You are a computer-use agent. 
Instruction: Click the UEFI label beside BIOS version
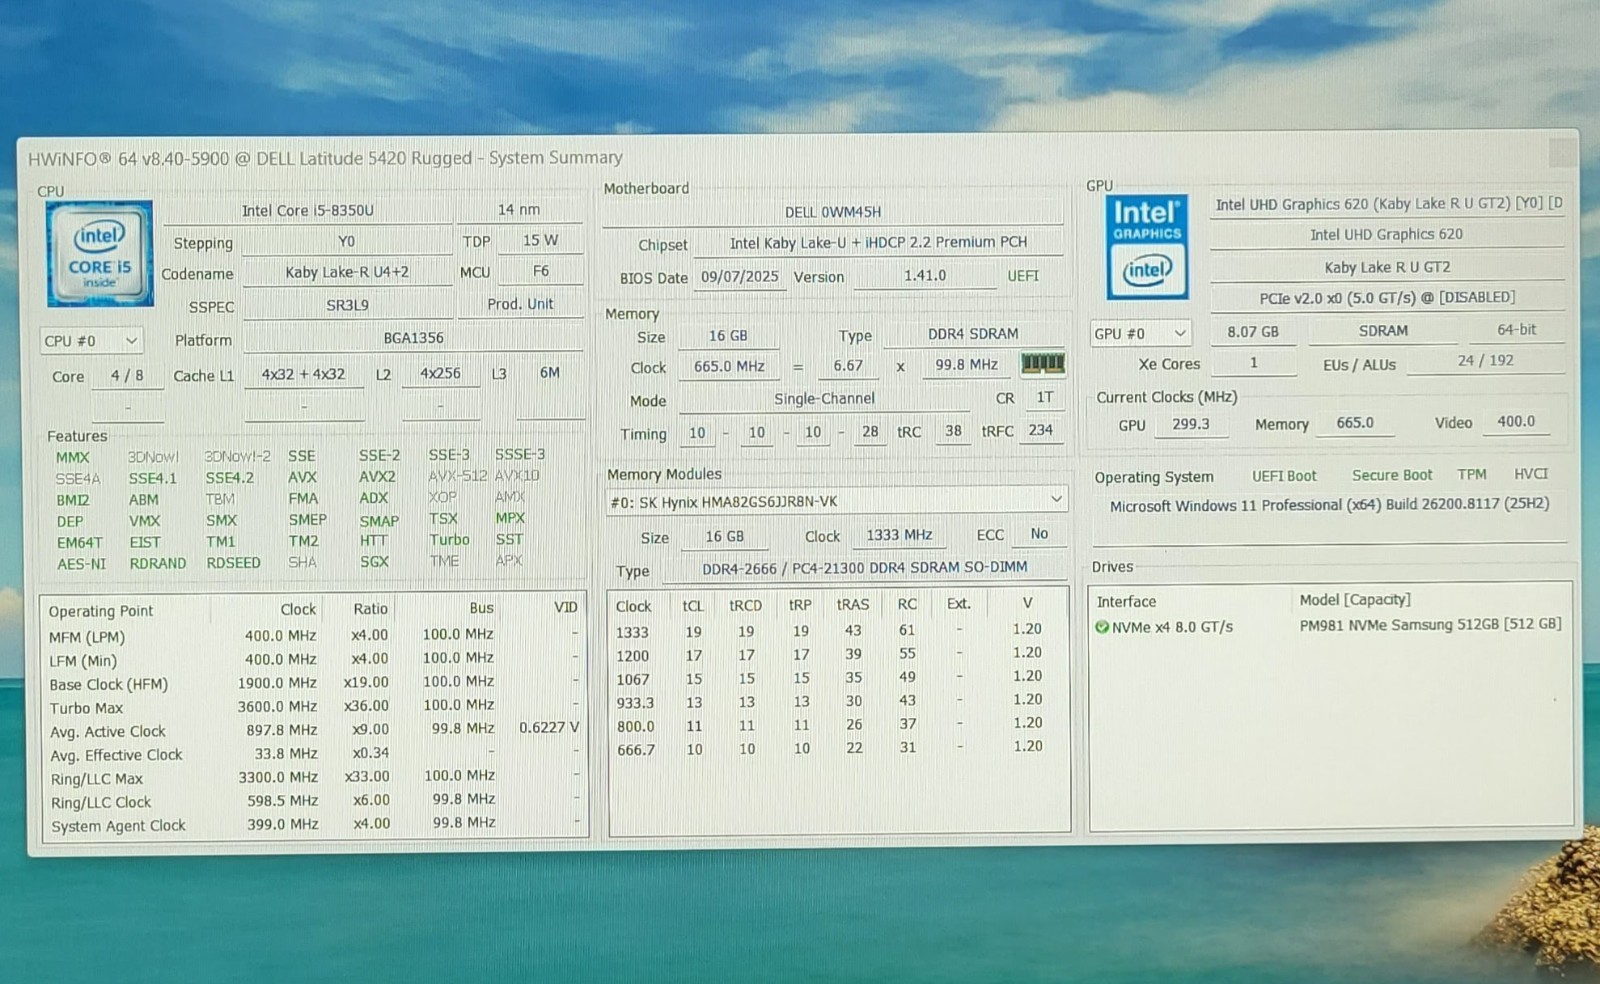pyautogui.click(x=1023, y=275)
